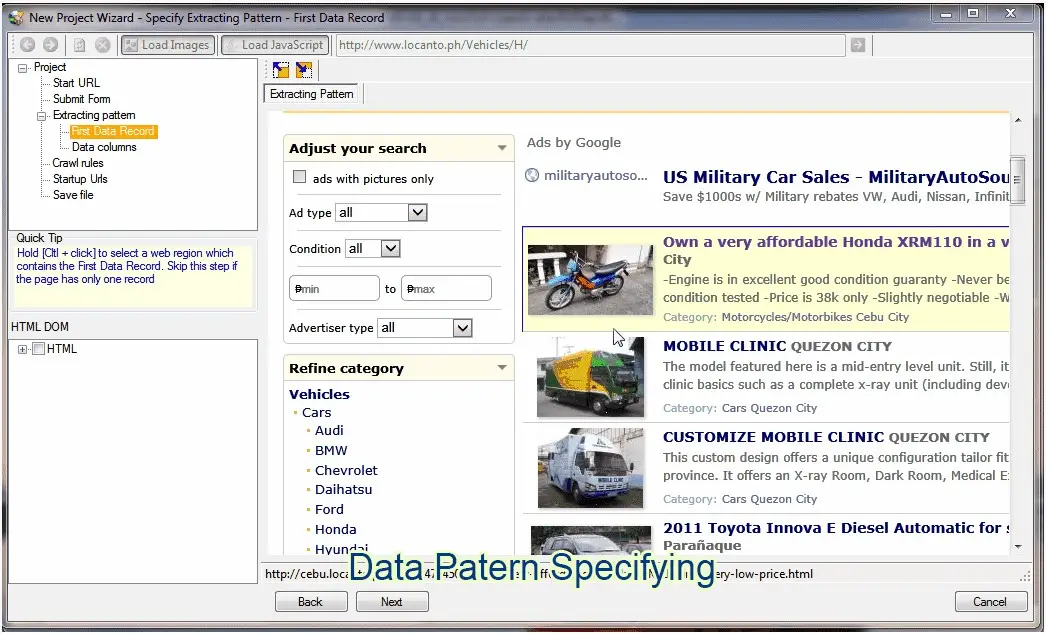This screenshot has height=634, width=1046.
Task: Select Submit Form in project tree
Action: [x=81, y=99]
